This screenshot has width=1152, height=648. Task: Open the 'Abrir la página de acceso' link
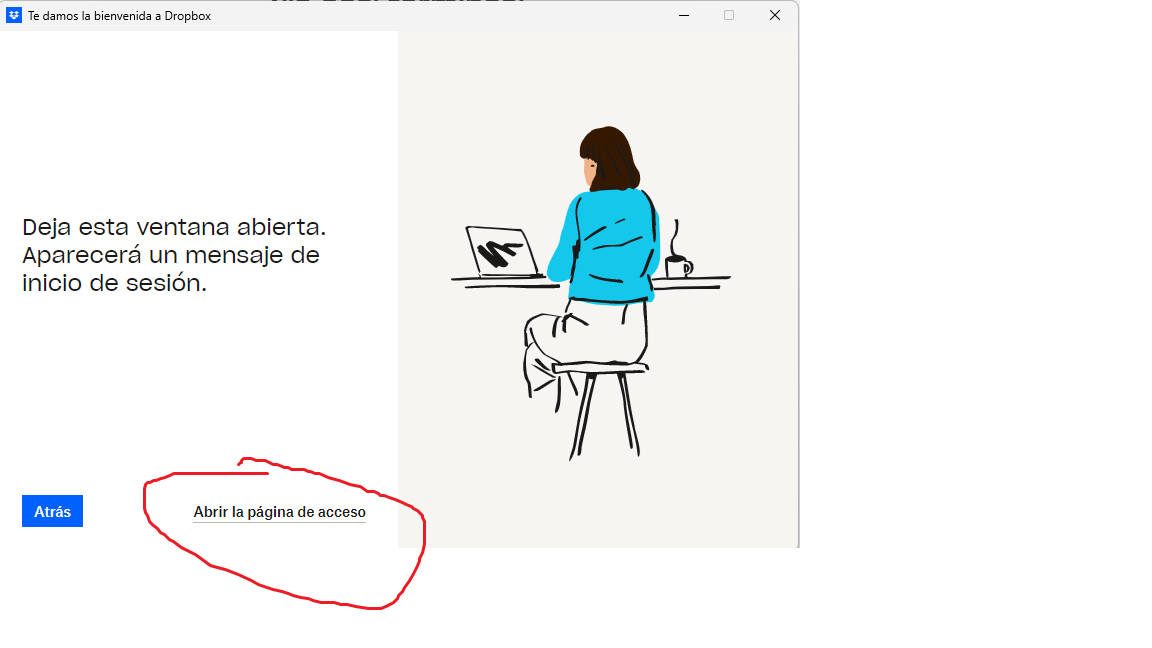point(279,512)
